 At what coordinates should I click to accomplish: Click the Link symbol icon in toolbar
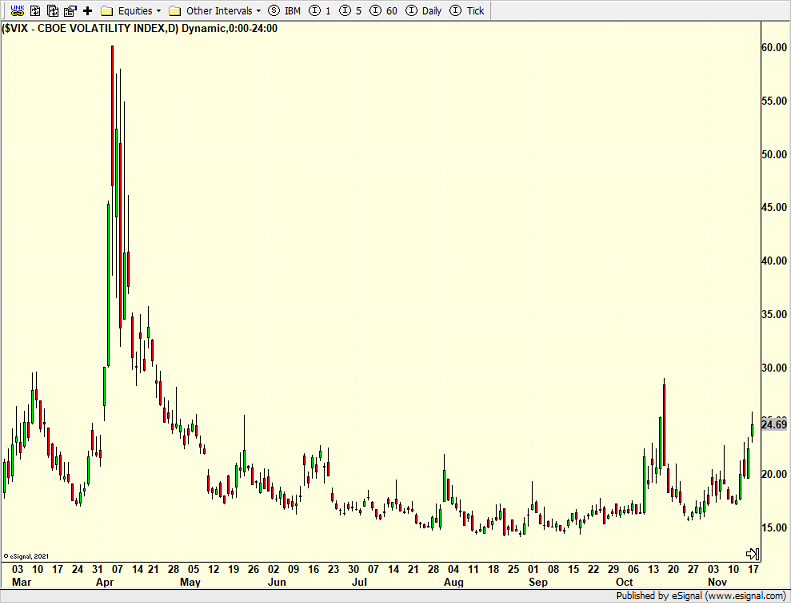tap(16, 10)
